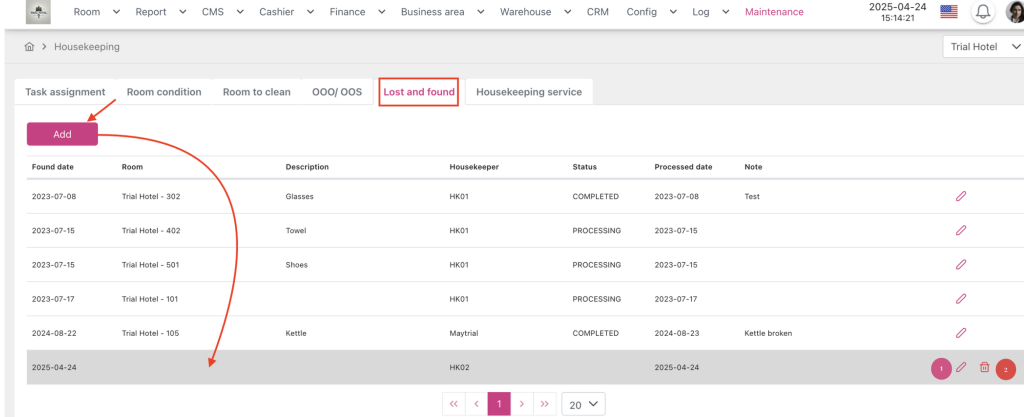Click the US flag language icon
Image resolution: width=1024 pixels, height=417 pixels.
pos(949,13)
